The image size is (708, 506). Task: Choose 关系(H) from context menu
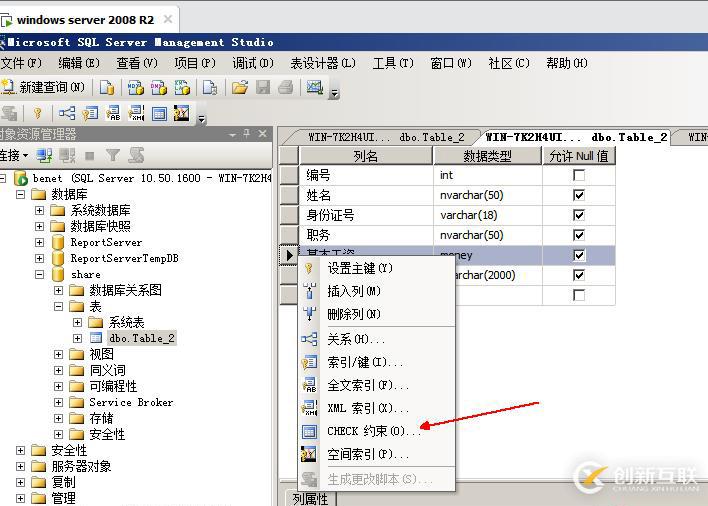[376, 339]
